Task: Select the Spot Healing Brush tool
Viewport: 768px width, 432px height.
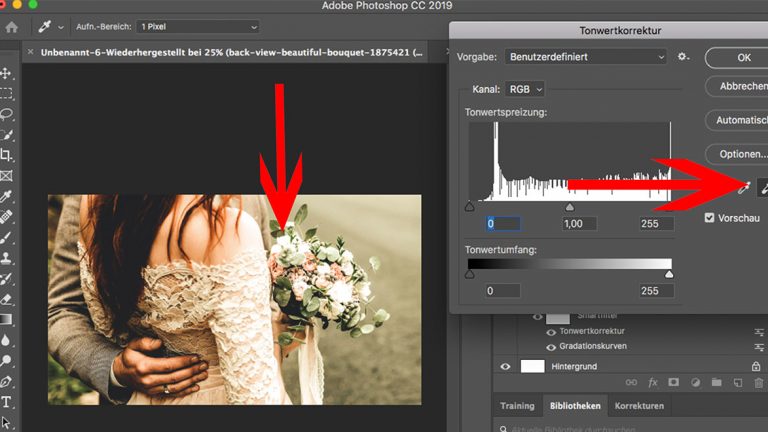Action: pyautogui.click(x=6, y=216)
